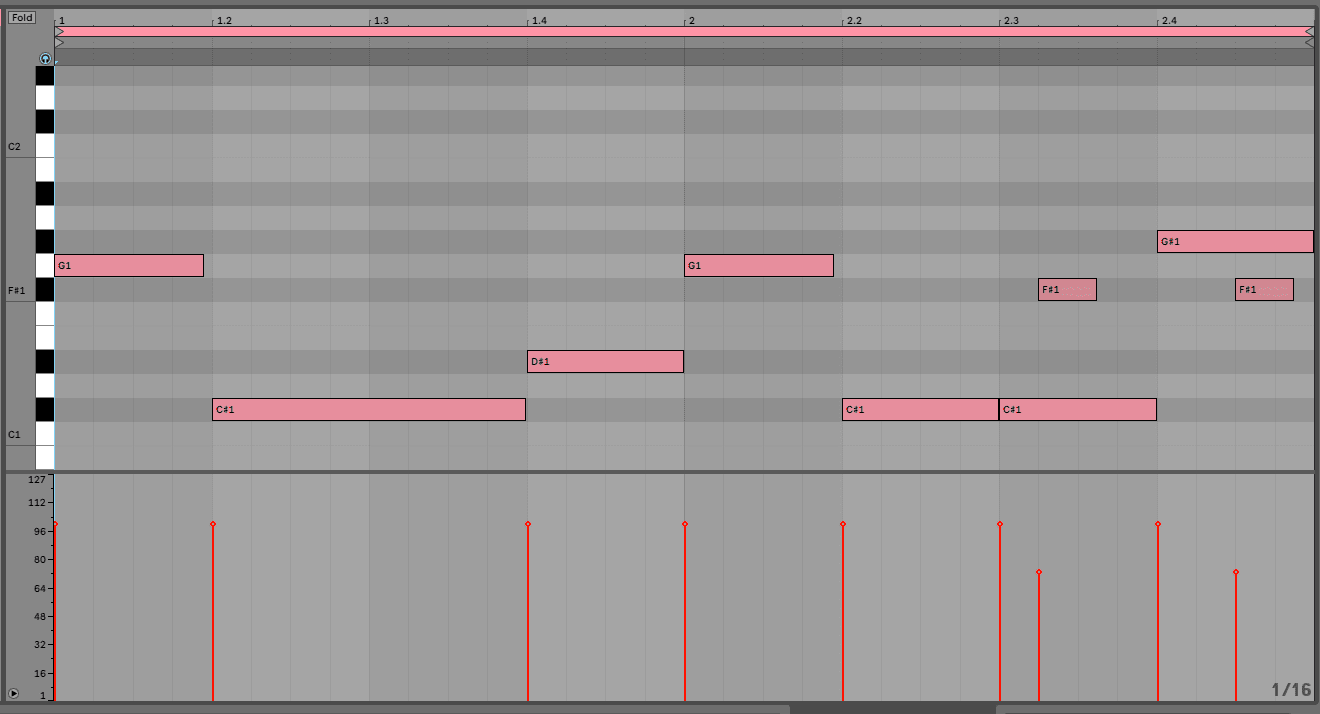Click the loop start marker on the pink loop brace
This screenshot has height=714, width=1320.
[x=59, y=32]
